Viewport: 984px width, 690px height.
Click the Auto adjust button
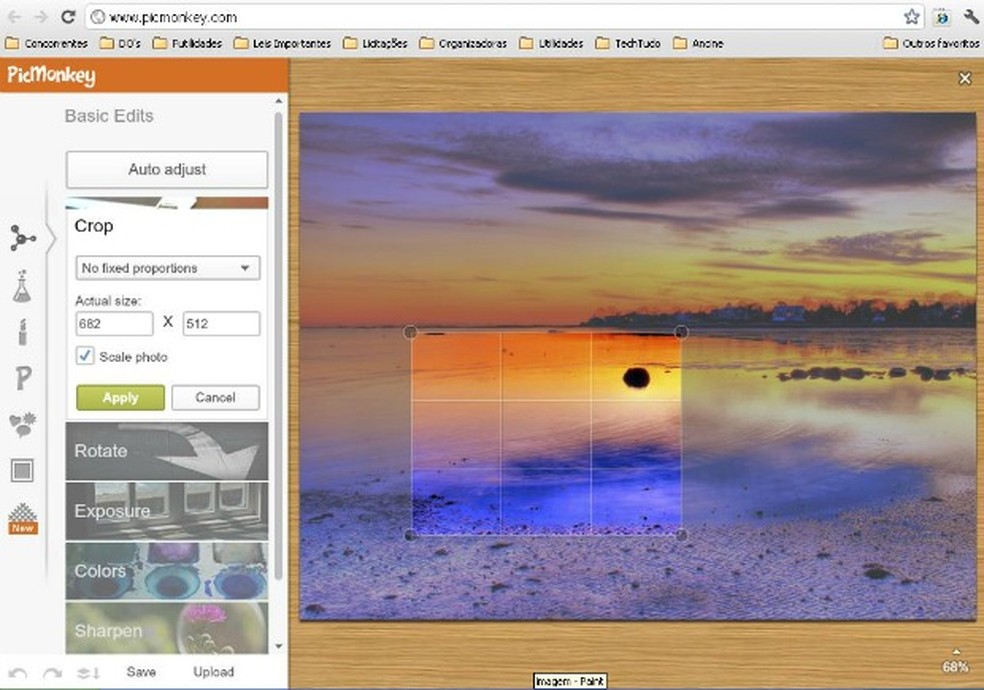(x=167, y=170)
